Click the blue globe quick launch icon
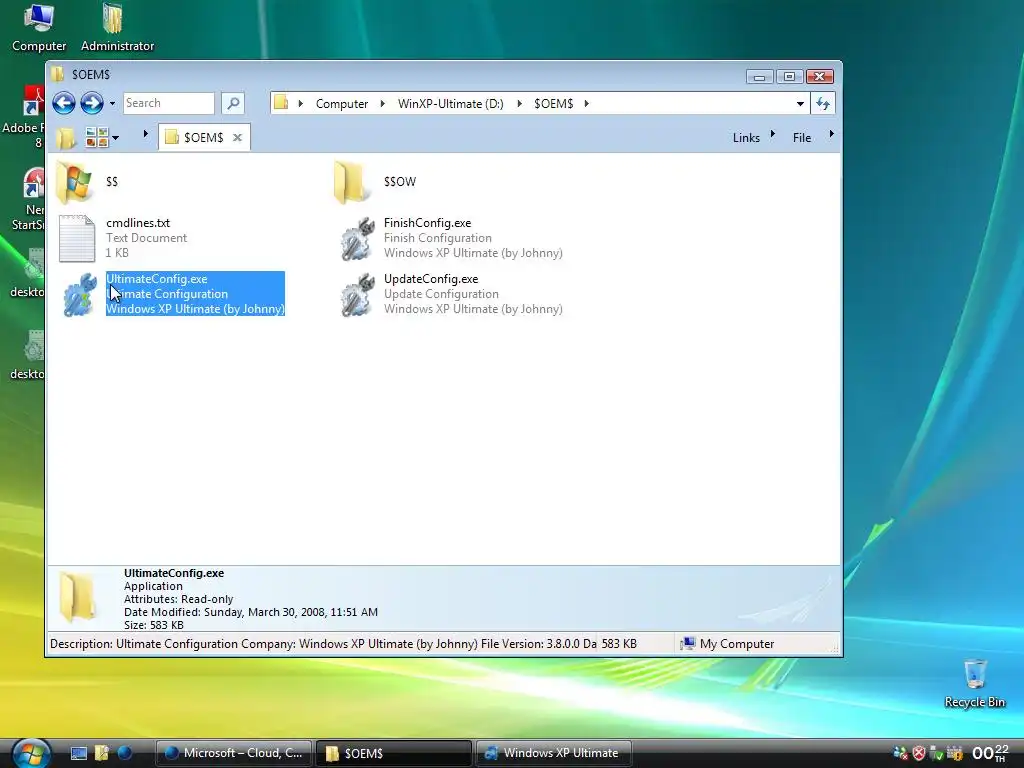 pos(125,753)
